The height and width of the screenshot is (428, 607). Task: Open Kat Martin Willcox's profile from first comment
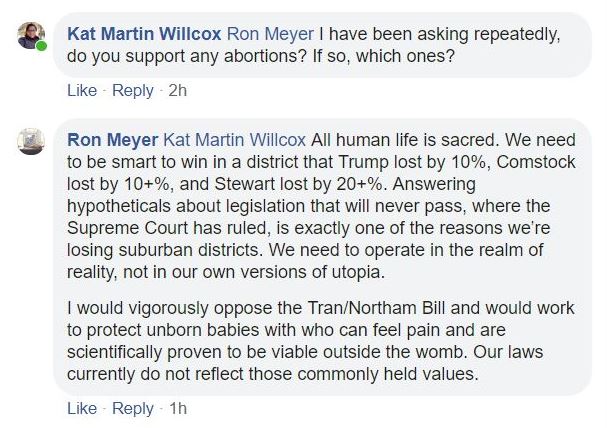click(144, 33)
